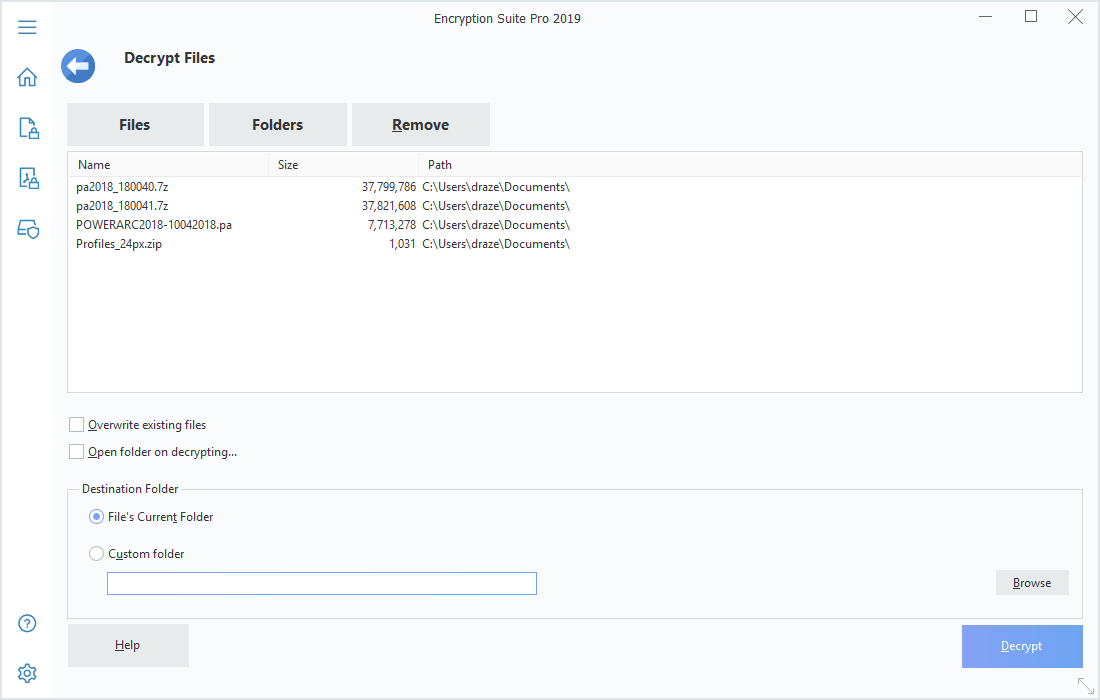Click the blue back arrow icon

tap(78, 67)
